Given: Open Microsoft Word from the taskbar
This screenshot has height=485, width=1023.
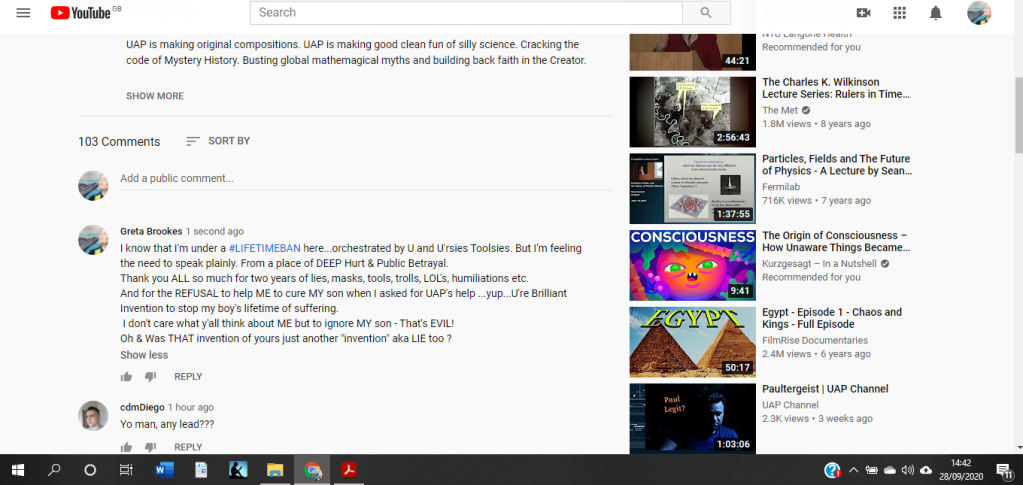Looking at the screenshot, I should click(164, 470).
